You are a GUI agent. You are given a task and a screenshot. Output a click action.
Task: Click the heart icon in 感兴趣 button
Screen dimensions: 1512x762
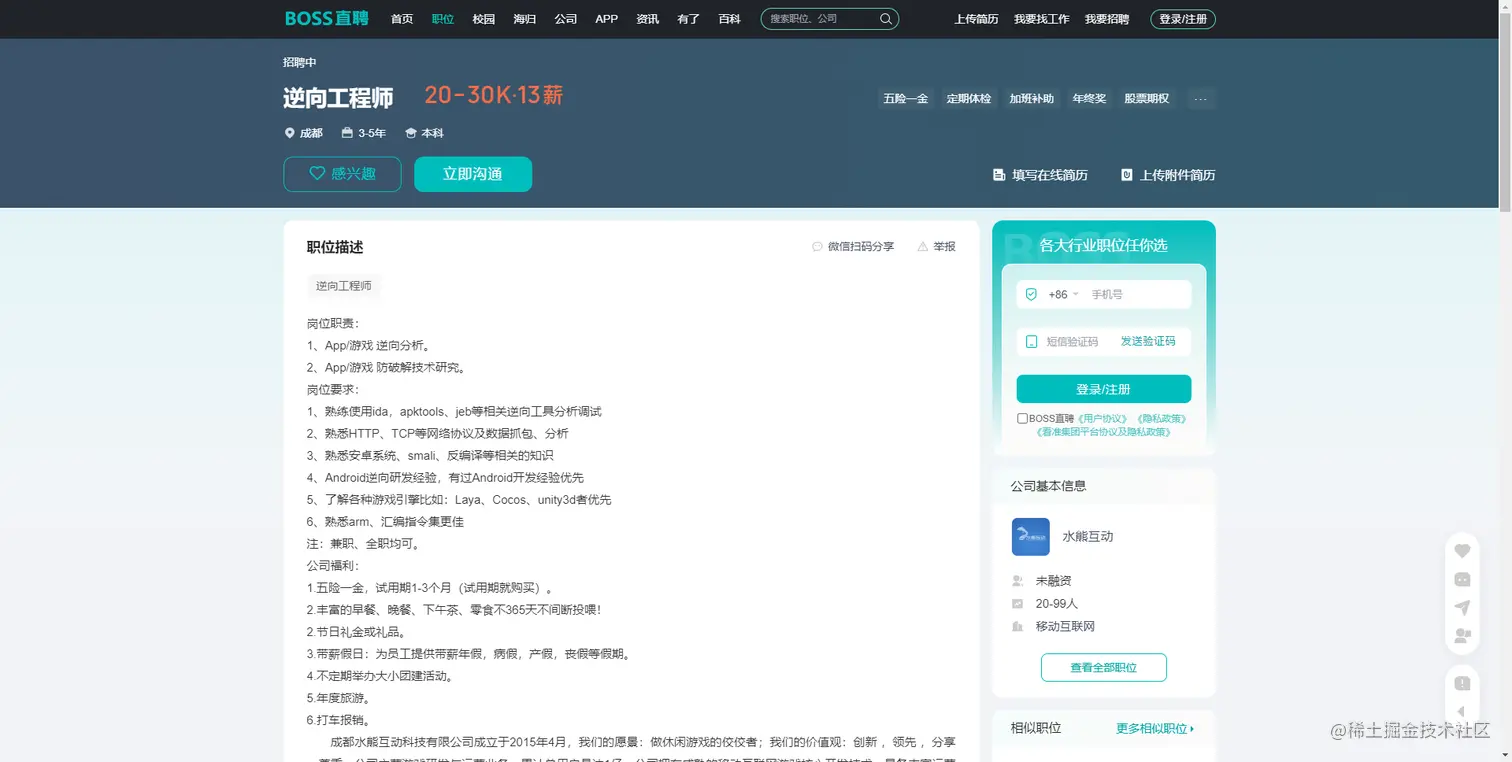point(317,173)
